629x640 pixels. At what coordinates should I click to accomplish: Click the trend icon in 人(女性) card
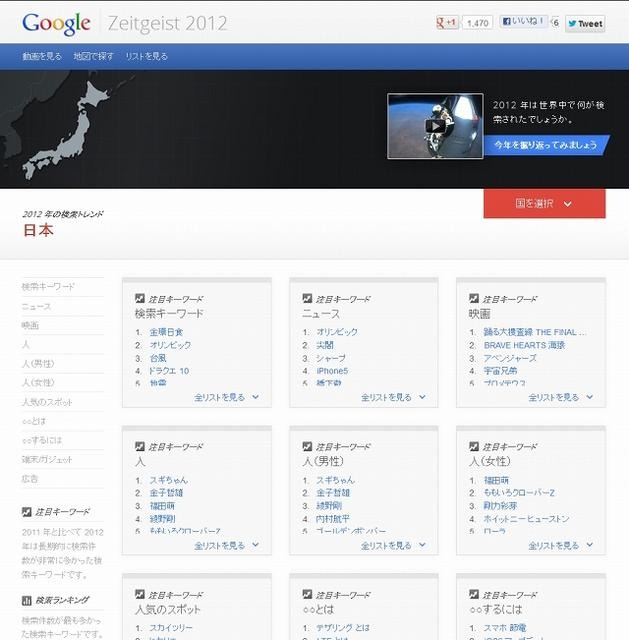(474, 447)
